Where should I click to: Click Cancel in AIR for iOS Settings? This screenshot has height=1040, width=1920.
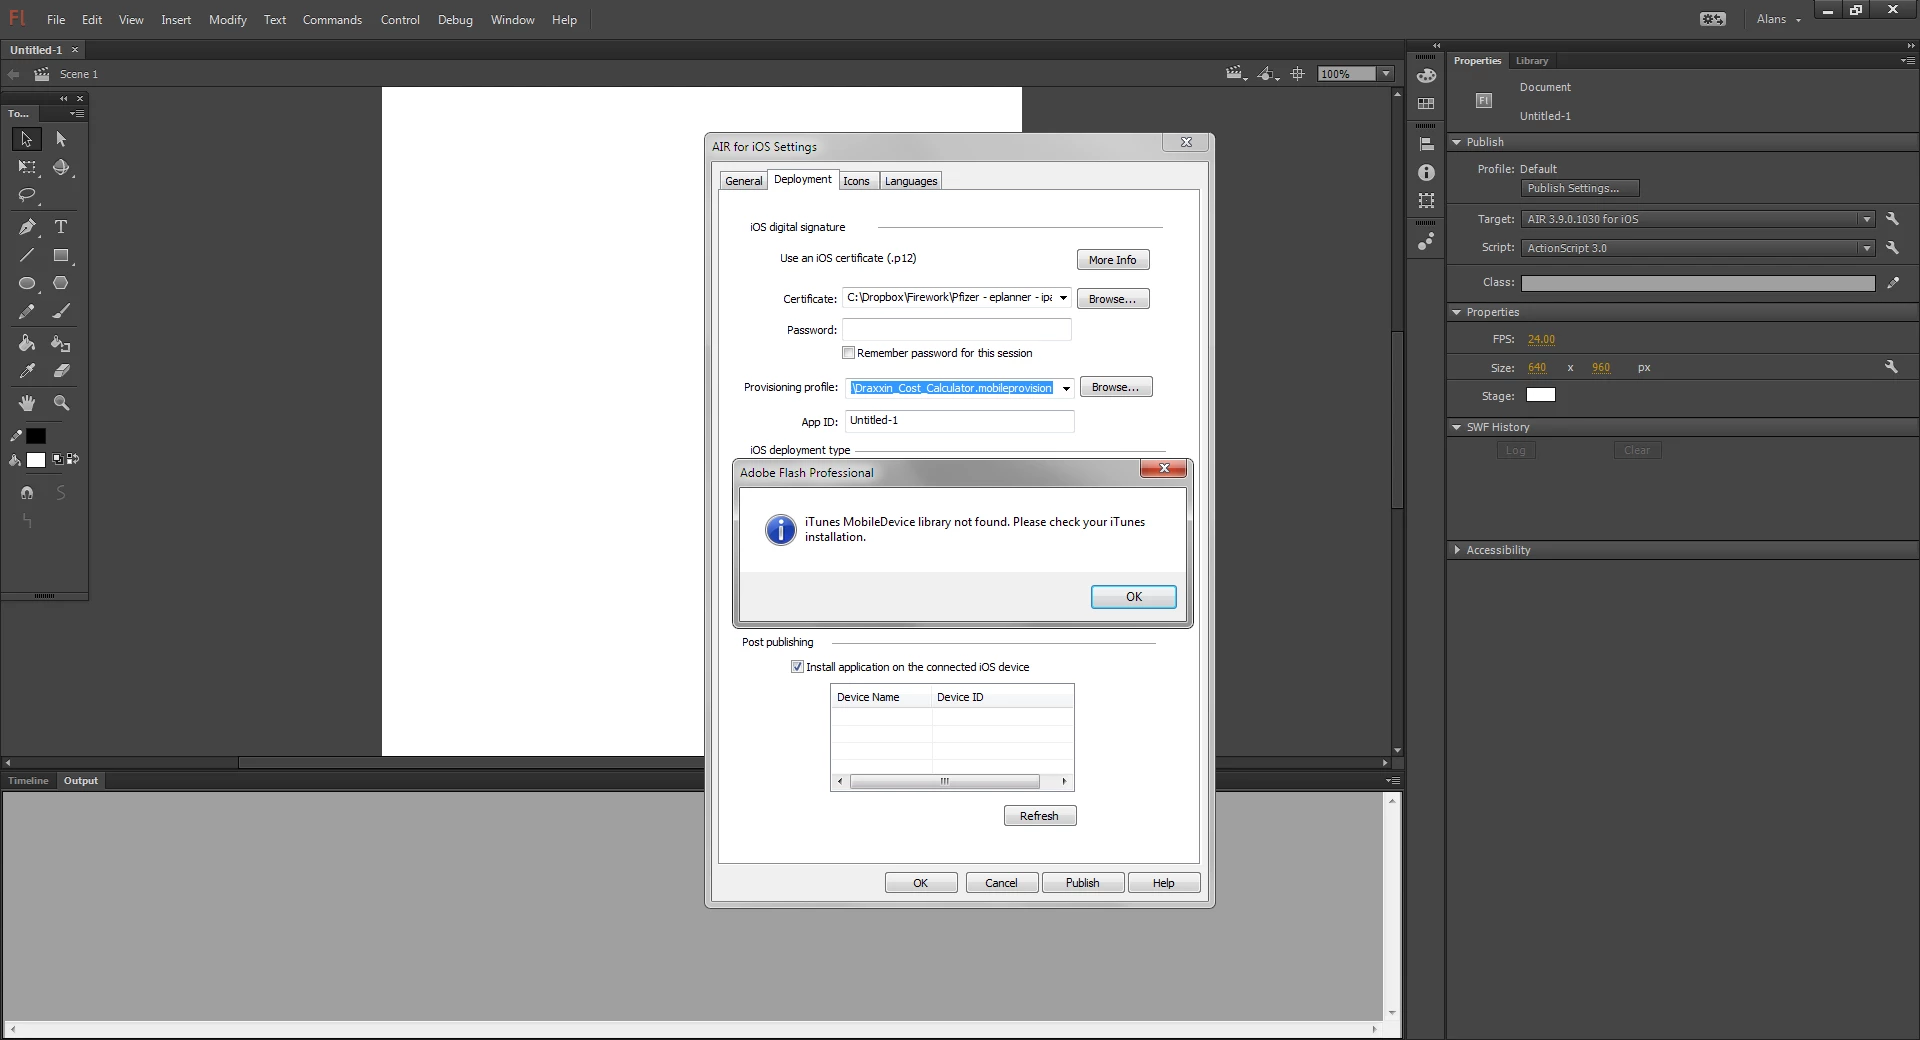click(x=1002, y=883)
